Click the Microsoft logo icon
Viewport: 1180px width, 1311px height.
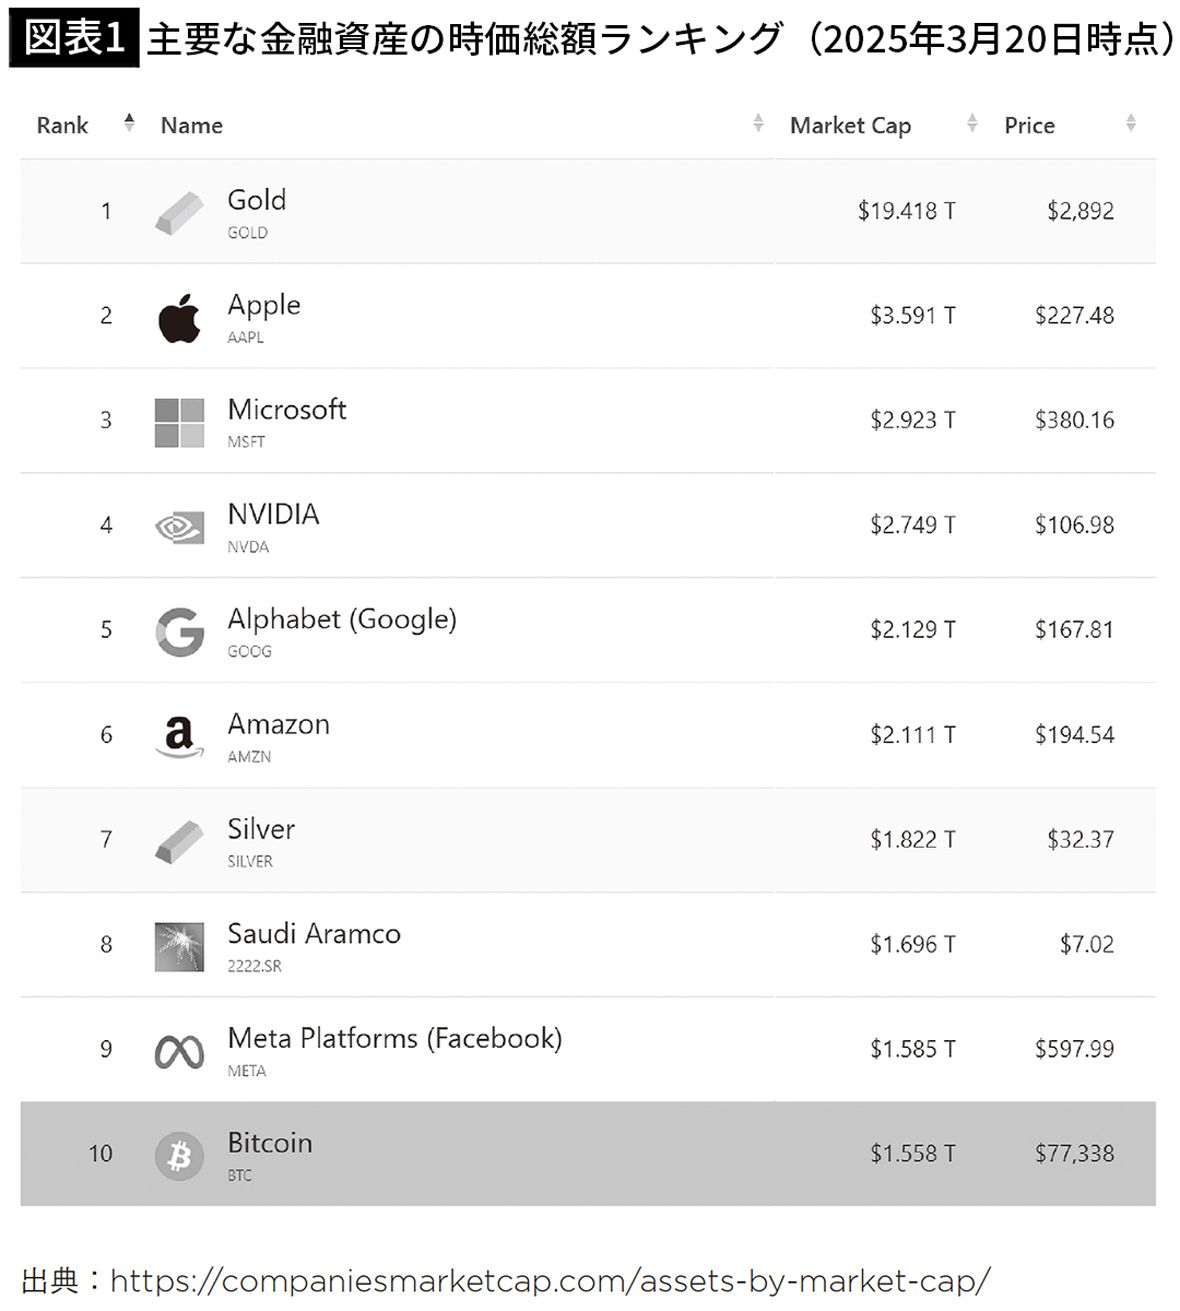(x=179, y=422)
